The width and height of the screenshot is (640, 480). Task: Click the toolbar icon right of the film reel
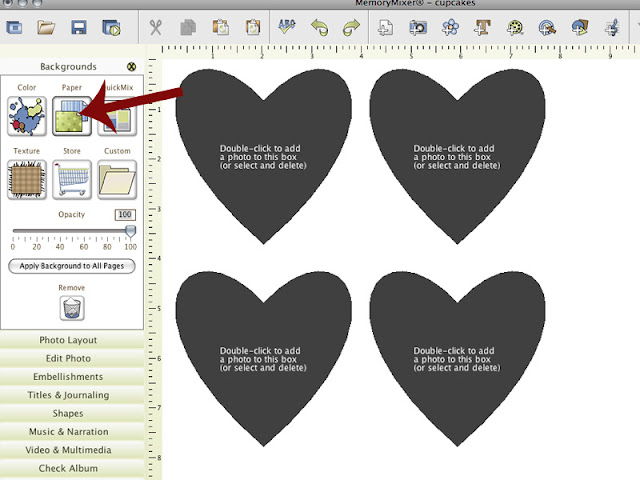547,28
